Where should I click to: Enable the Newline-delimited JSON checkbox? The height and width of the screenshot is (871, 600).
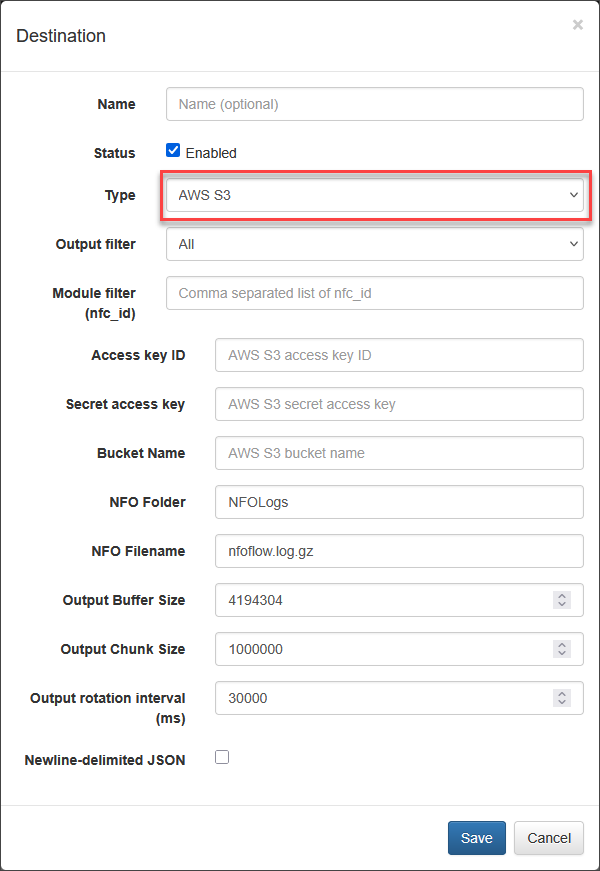coord(222,757)
